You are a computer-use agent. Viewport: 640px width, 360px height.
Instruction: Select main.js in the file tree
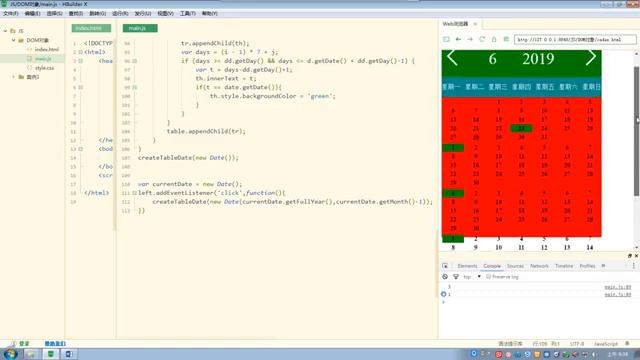43,59
